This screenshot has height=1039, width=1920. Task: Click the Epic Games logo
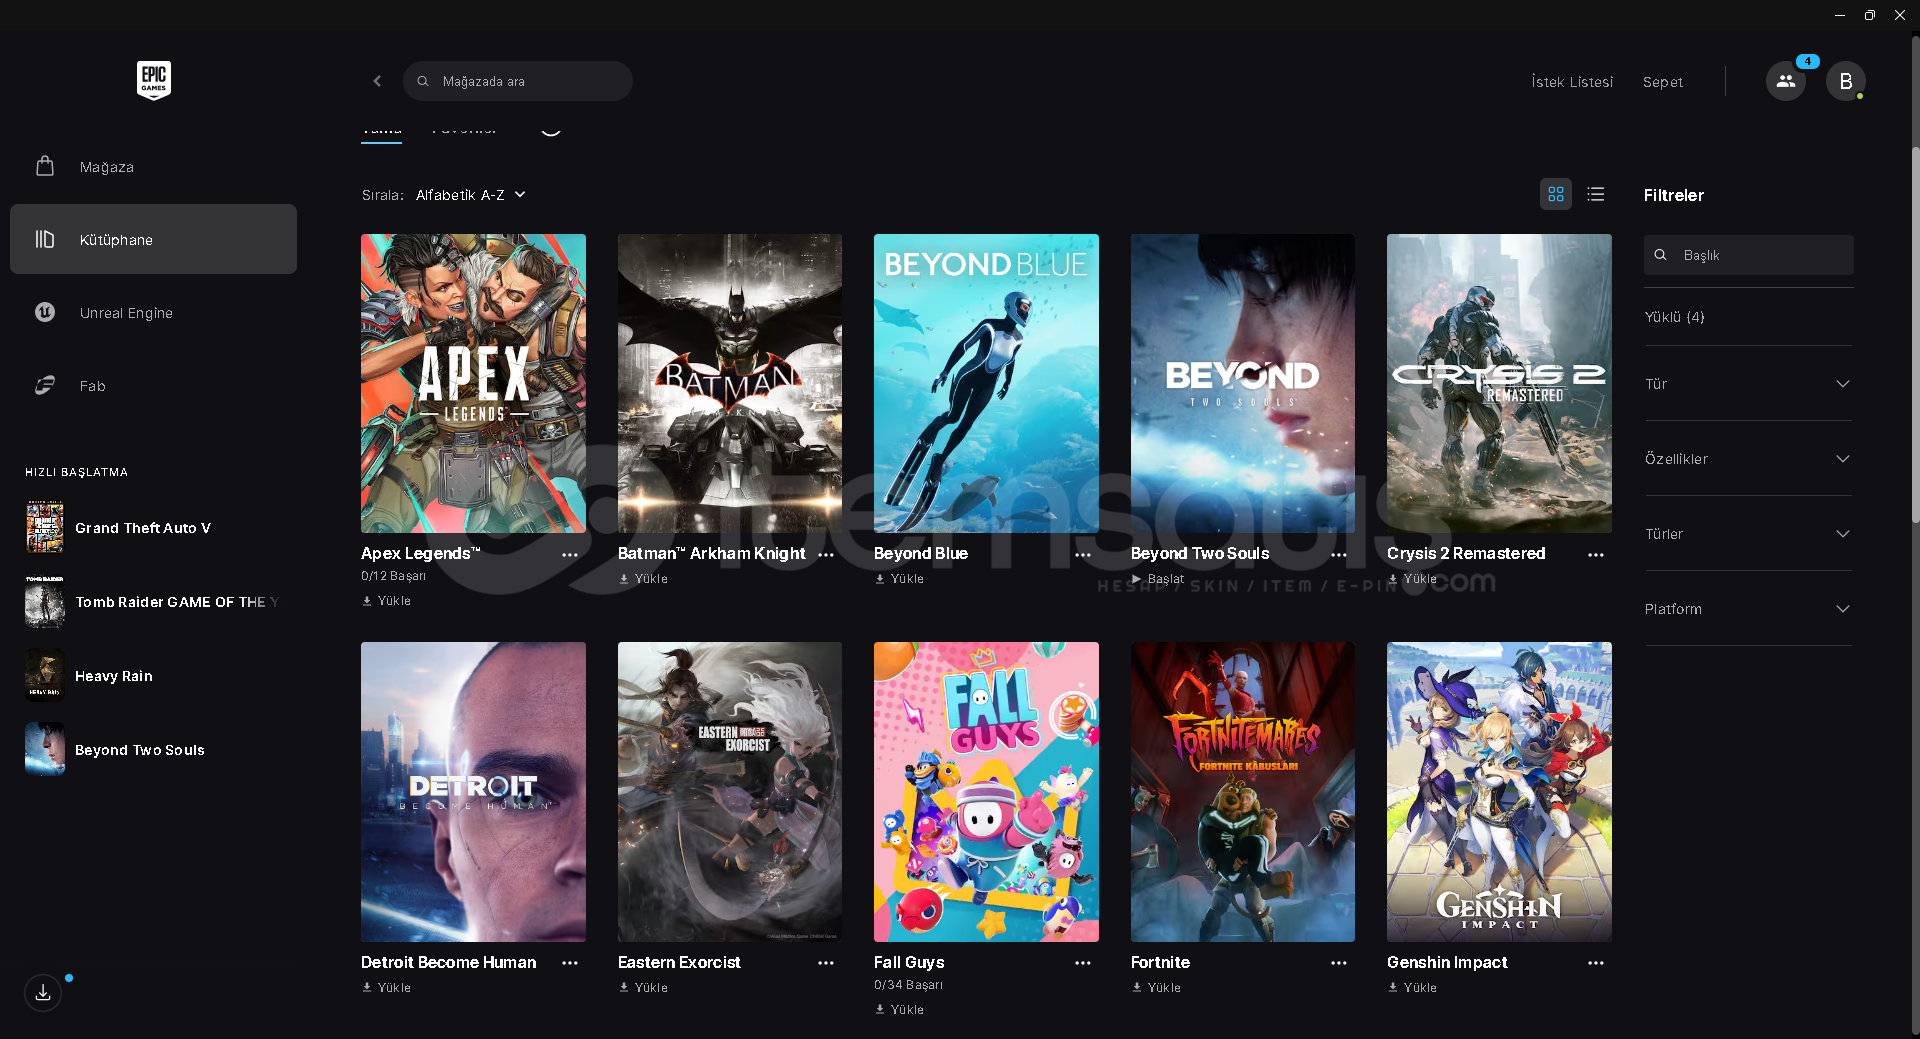coord(154,80)
